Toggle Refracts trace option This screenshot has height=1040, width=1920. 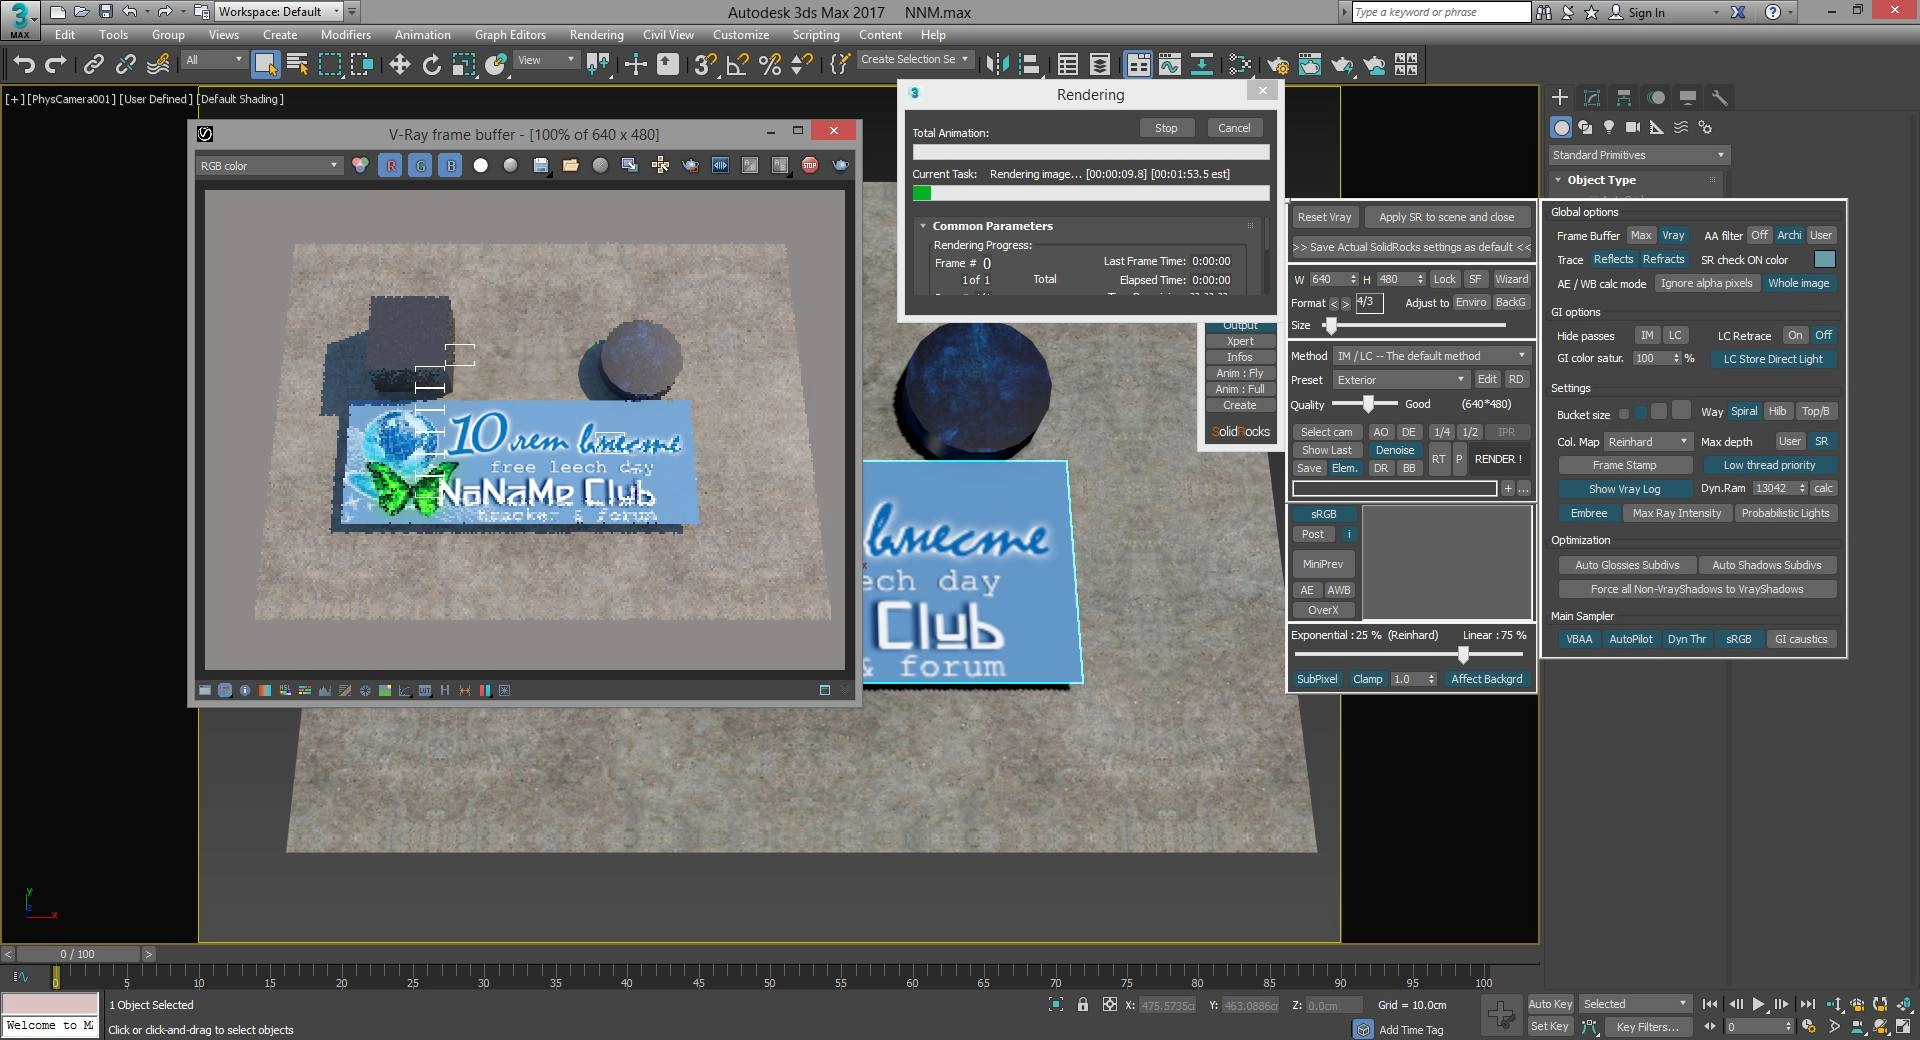[1663, 259]
